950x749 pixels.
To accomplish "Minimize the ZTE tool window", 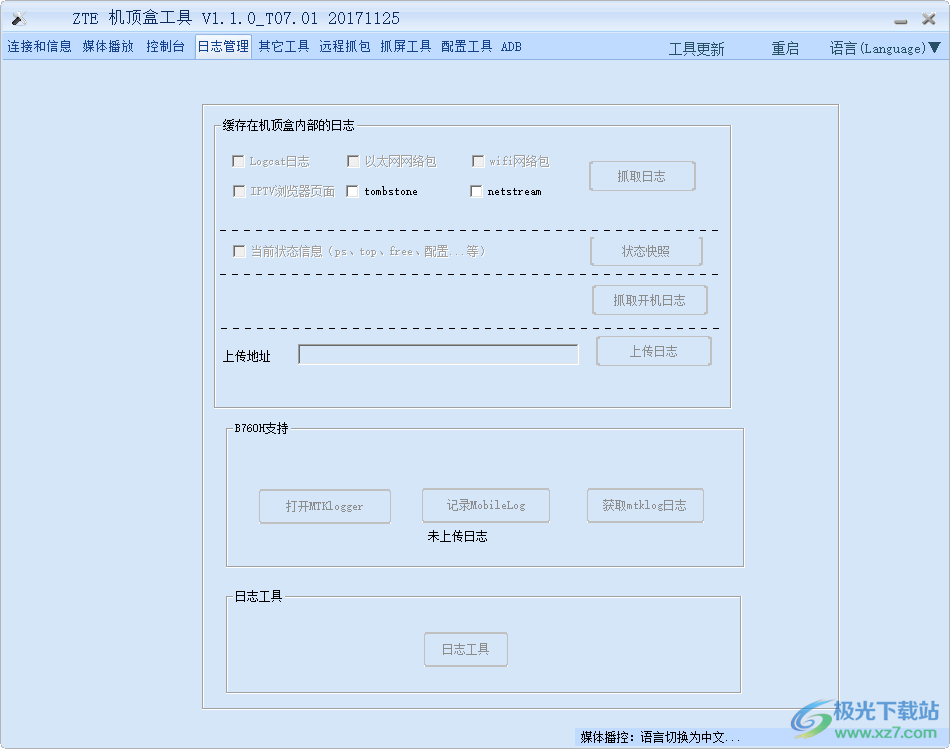I will (x=900, y=20).
